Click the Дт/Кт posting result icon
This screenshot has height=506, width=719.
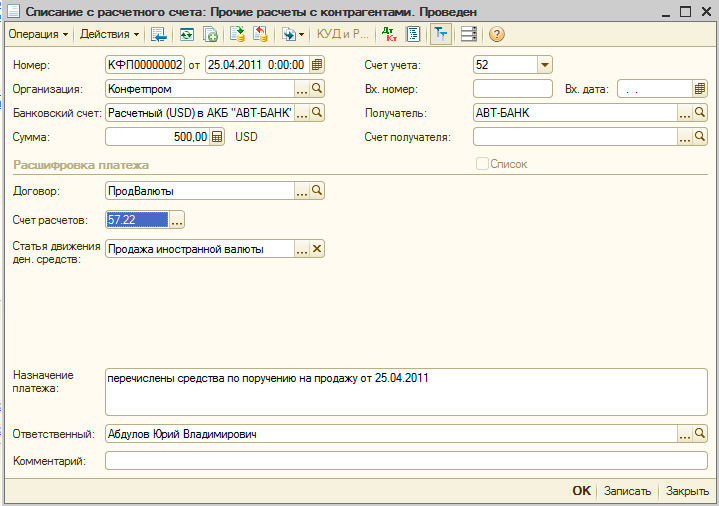point(390,35)
